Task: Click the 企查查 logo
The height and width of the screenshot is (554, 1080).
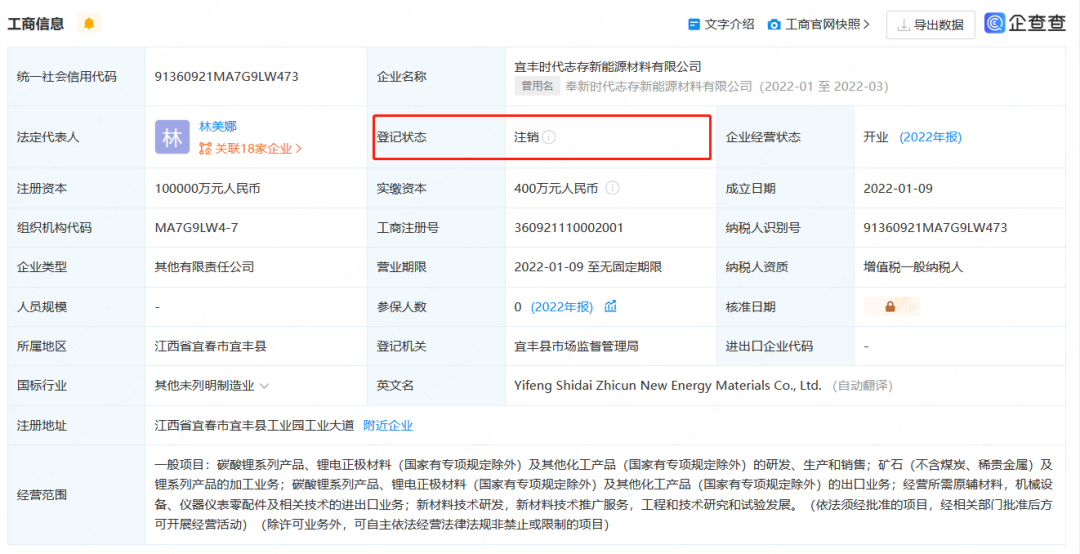Action: tap(1025, 23)
